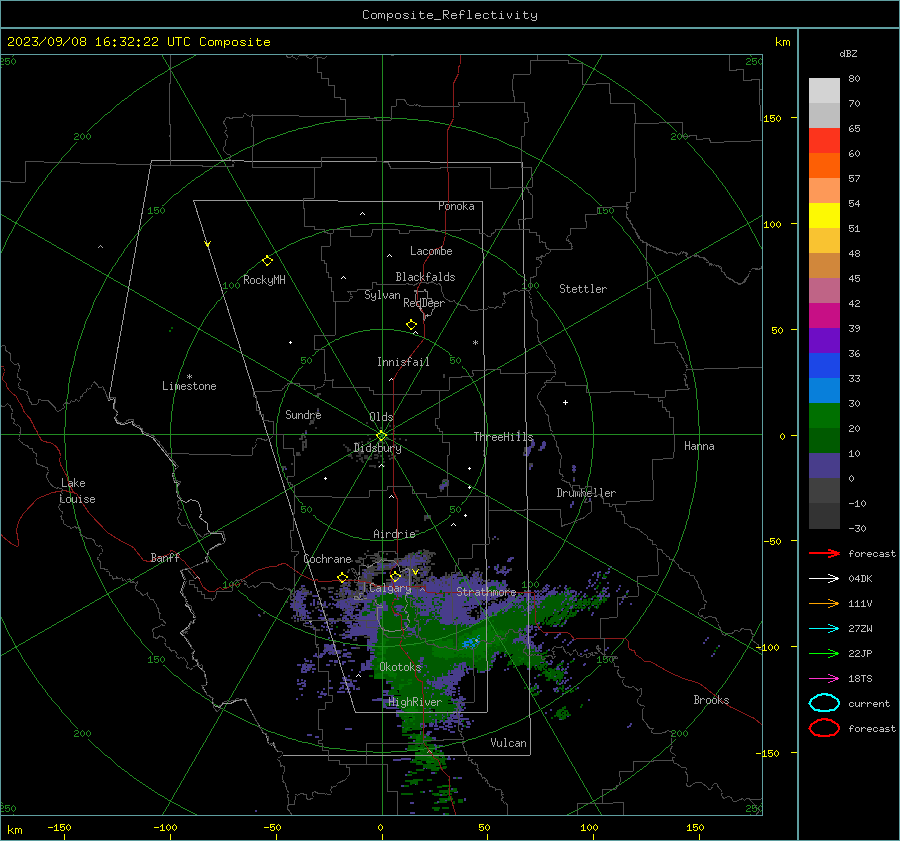This screenshot has height=841, width=900.
Task: Click the Sundre label
Action: coord(303,414)
